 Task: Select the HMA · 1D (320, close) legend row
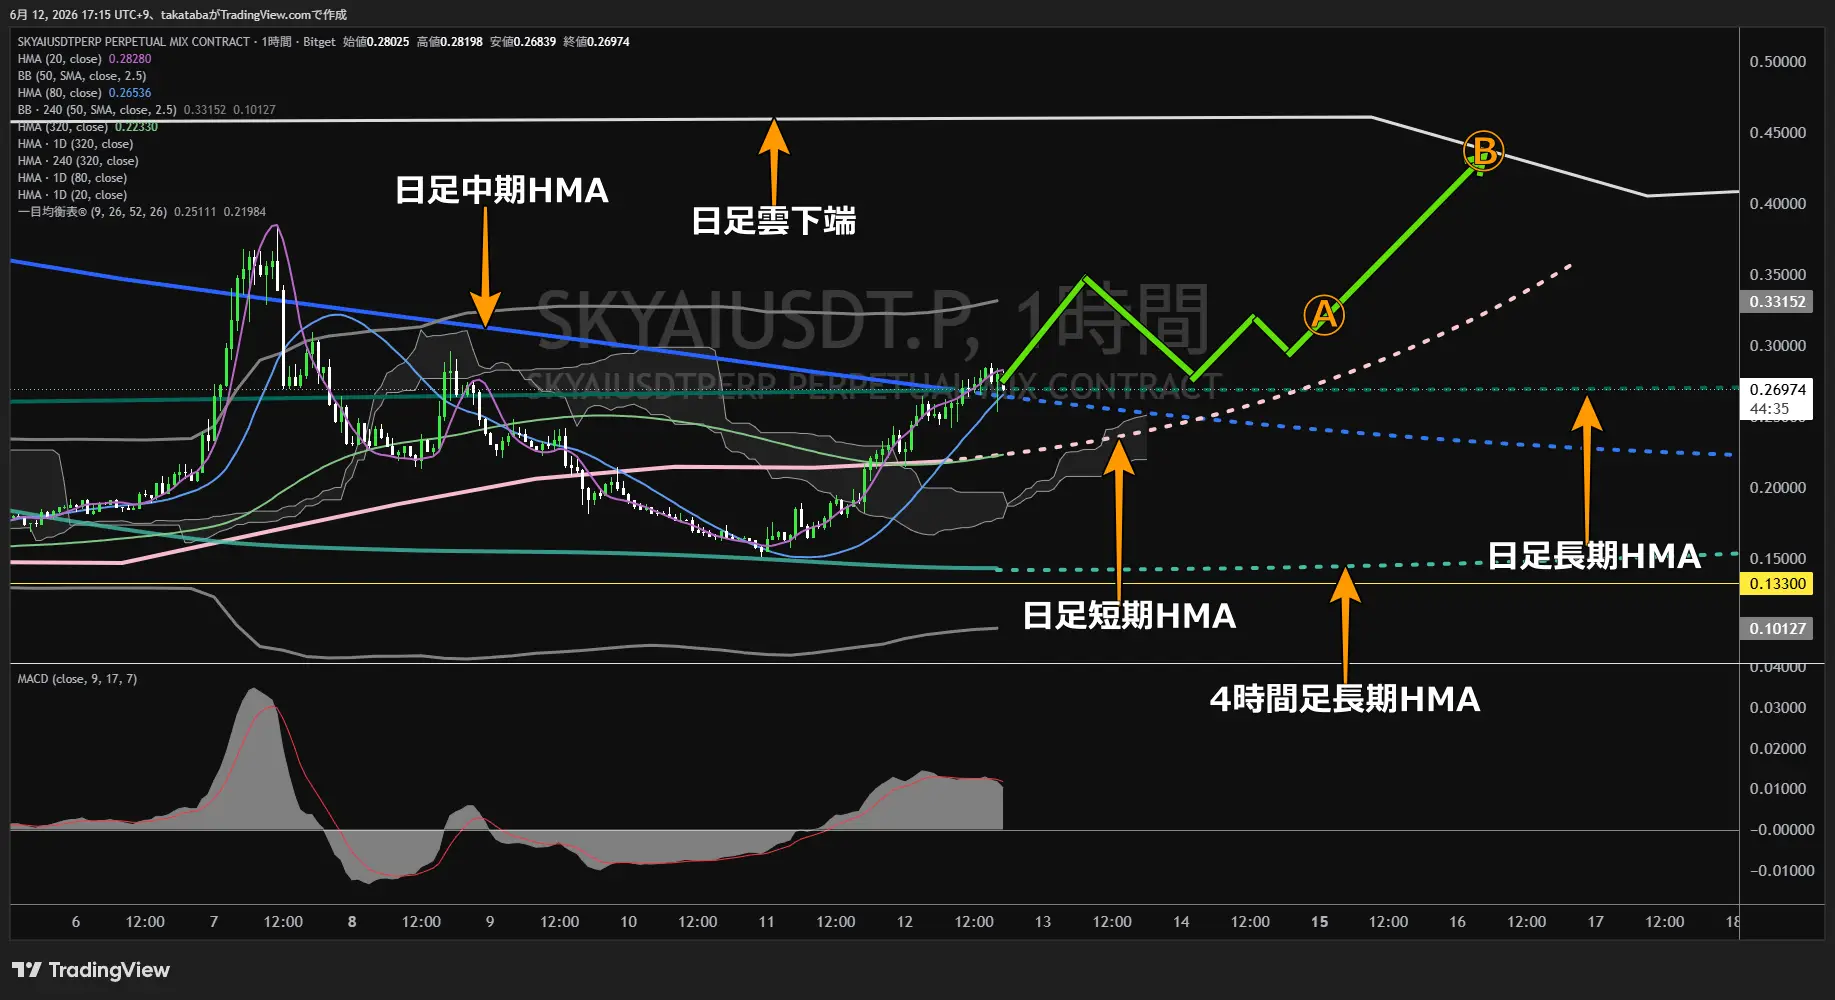tap(75, 144)
